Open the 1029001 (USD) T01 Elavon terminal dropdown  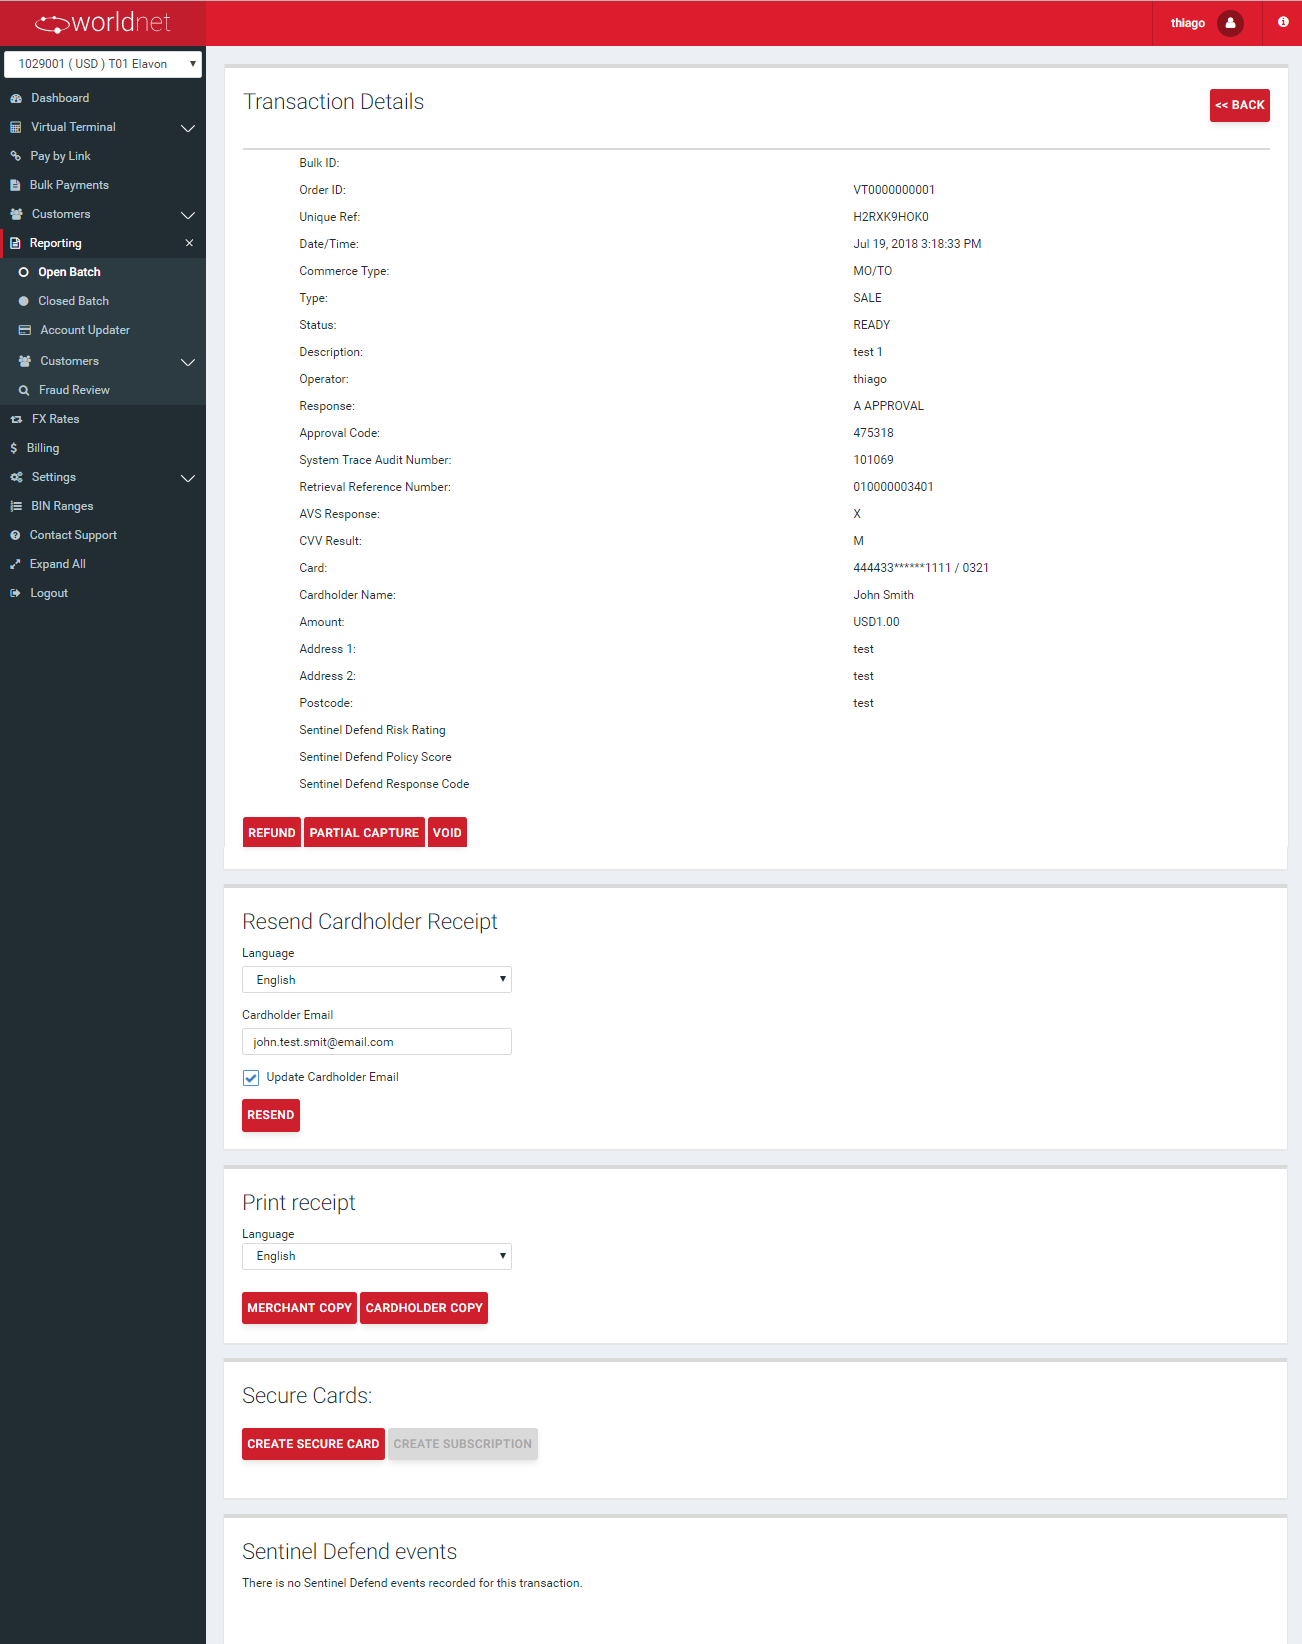coord(103,64)
